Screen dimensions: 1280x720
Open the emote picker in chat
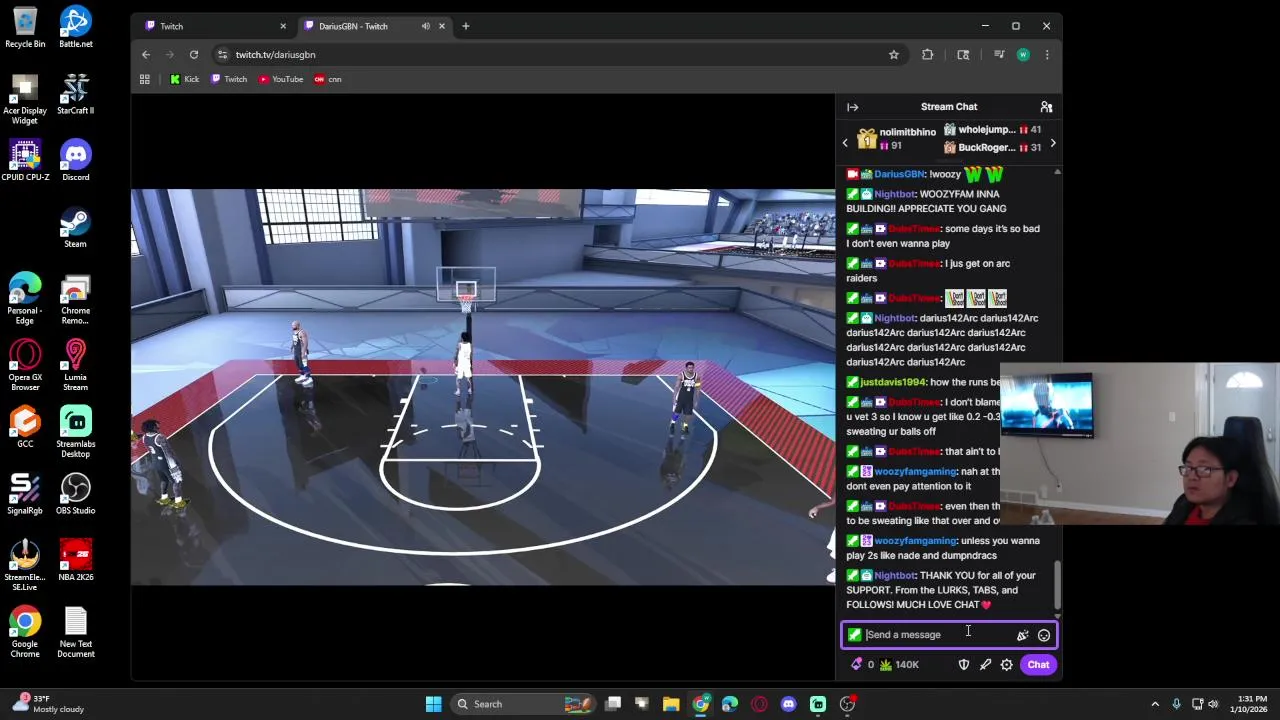1044,635
